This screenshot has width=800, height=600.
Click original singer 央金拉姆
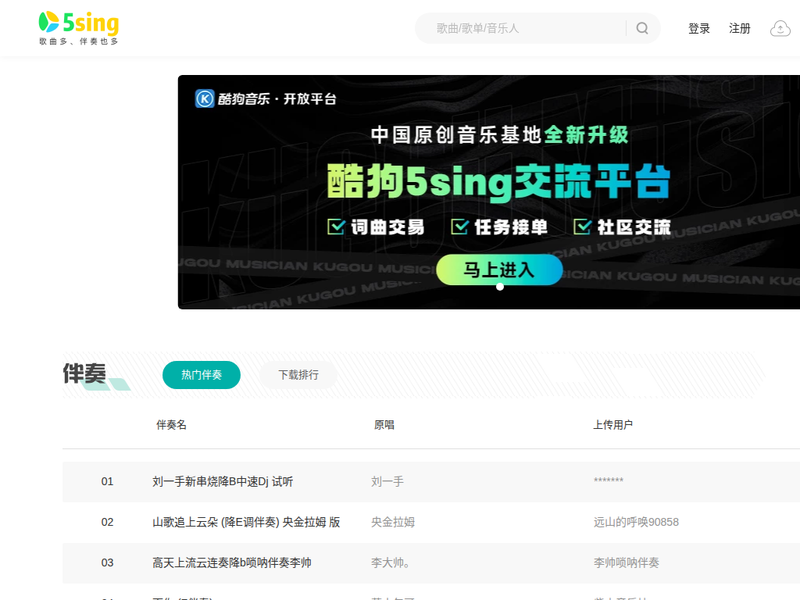point(393,522)
